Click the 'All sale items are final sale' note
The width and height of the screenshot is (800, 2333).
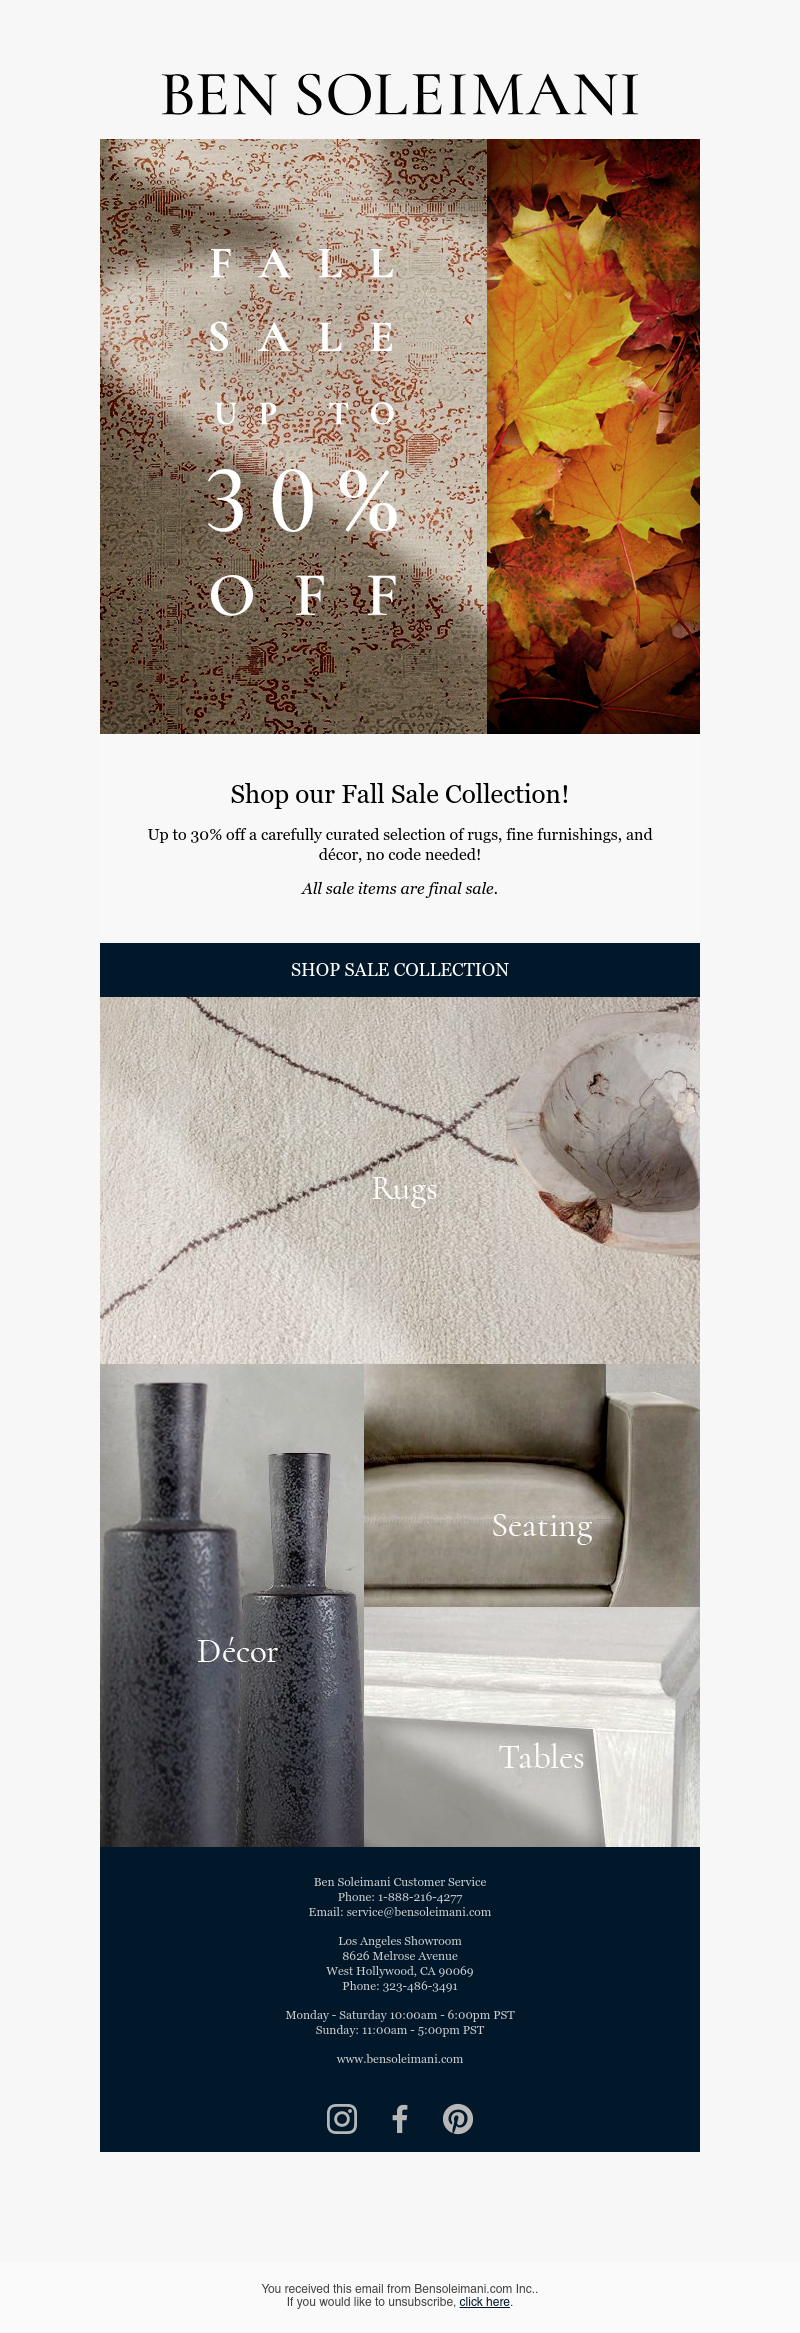pos(400,888)
